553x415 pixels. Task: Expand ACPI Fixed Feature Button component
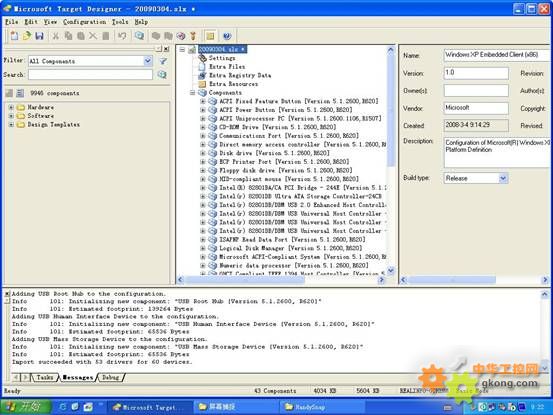point(203,101)
